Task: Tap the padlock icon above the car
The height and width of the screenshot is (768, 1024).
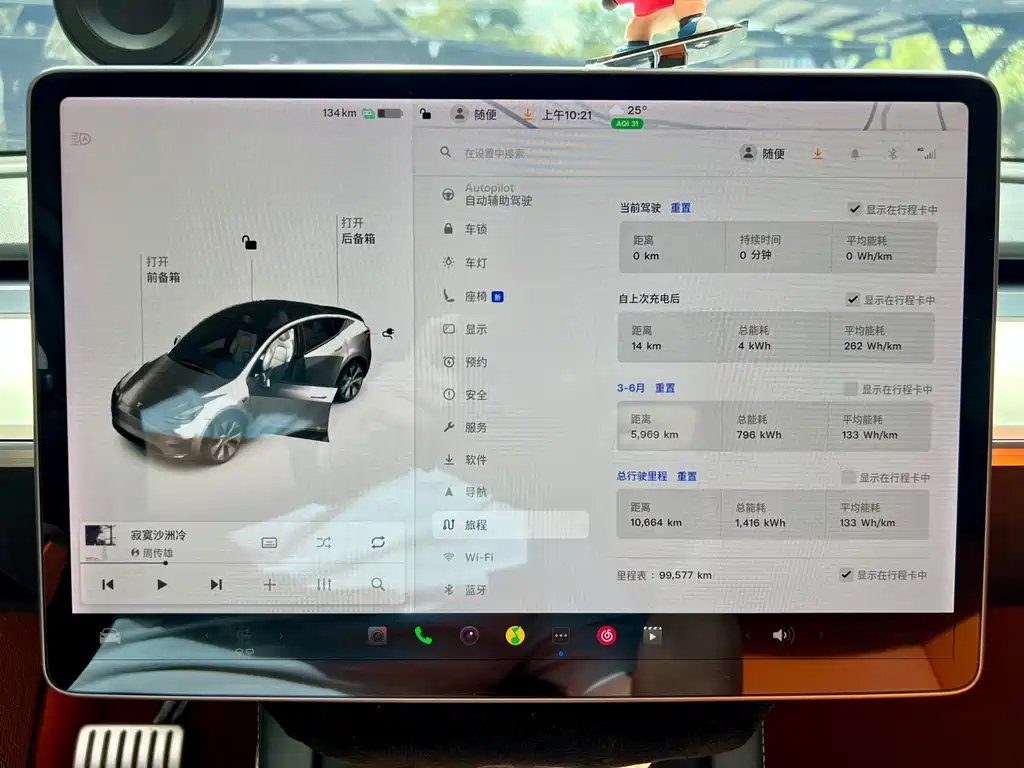Action: tap(249, 243)
